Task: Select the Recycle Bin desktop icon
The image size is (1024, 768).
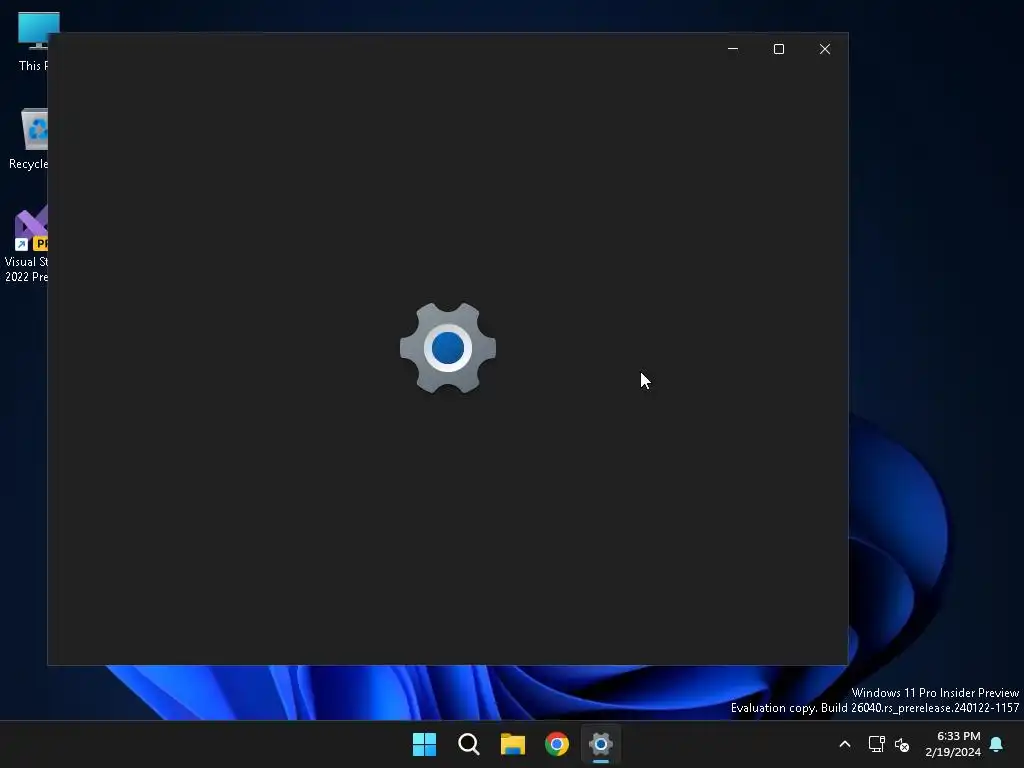Action: click(29, 139)
